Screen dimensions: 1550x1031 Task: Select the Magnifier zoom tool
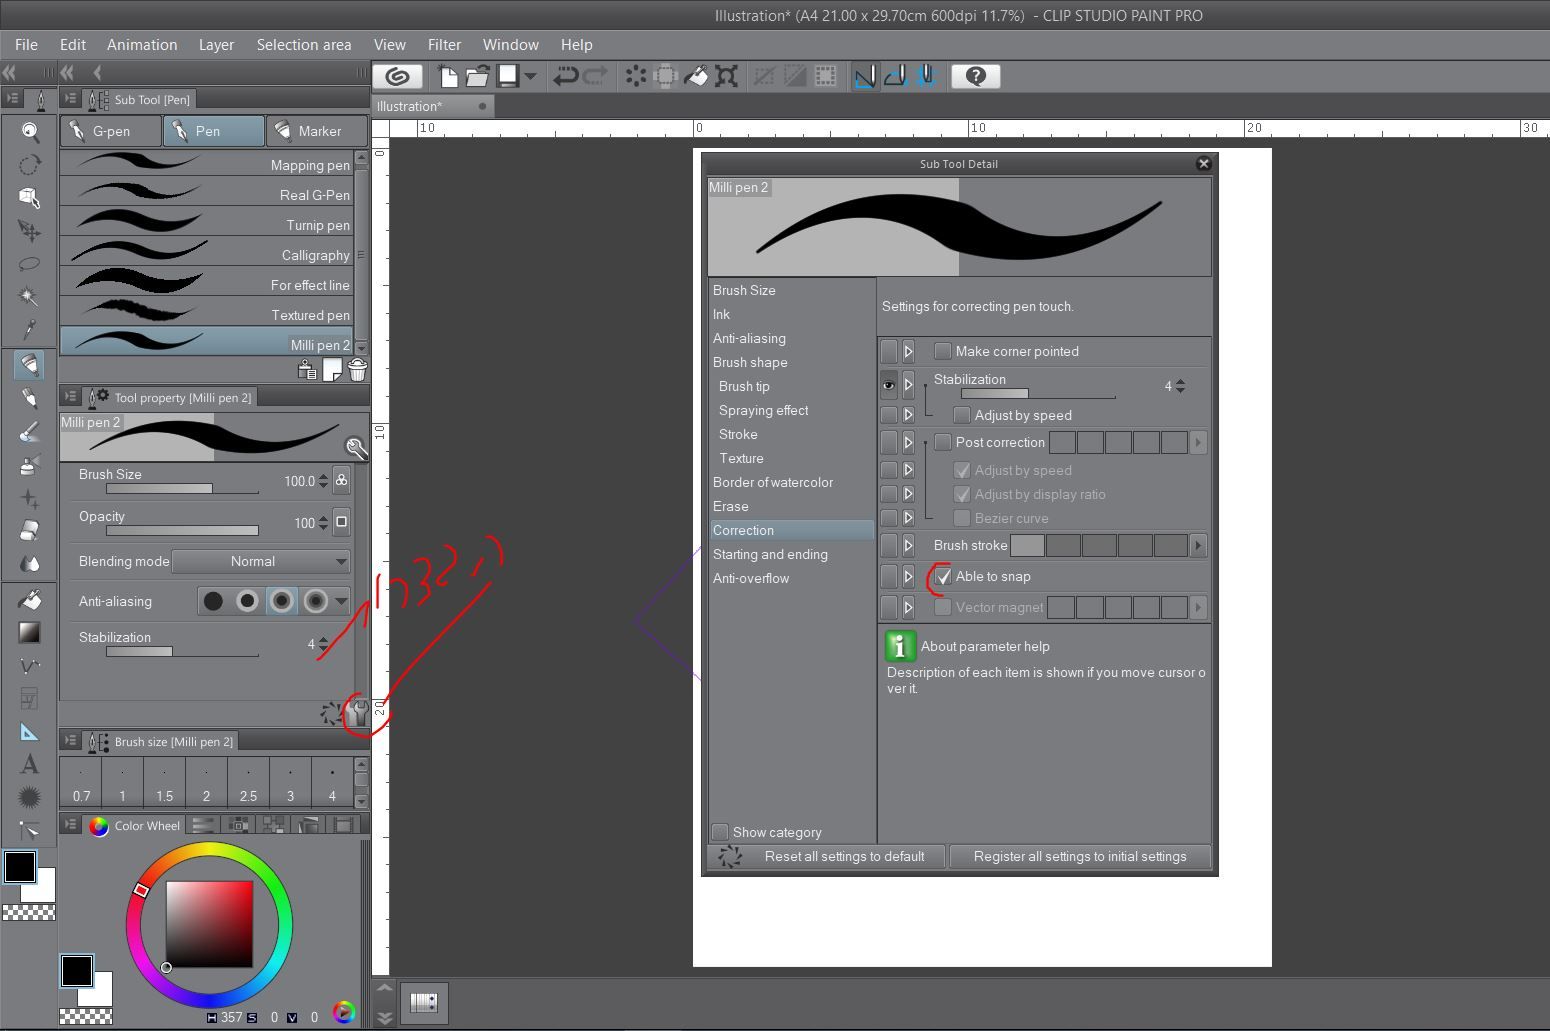(x=30, y=132)
